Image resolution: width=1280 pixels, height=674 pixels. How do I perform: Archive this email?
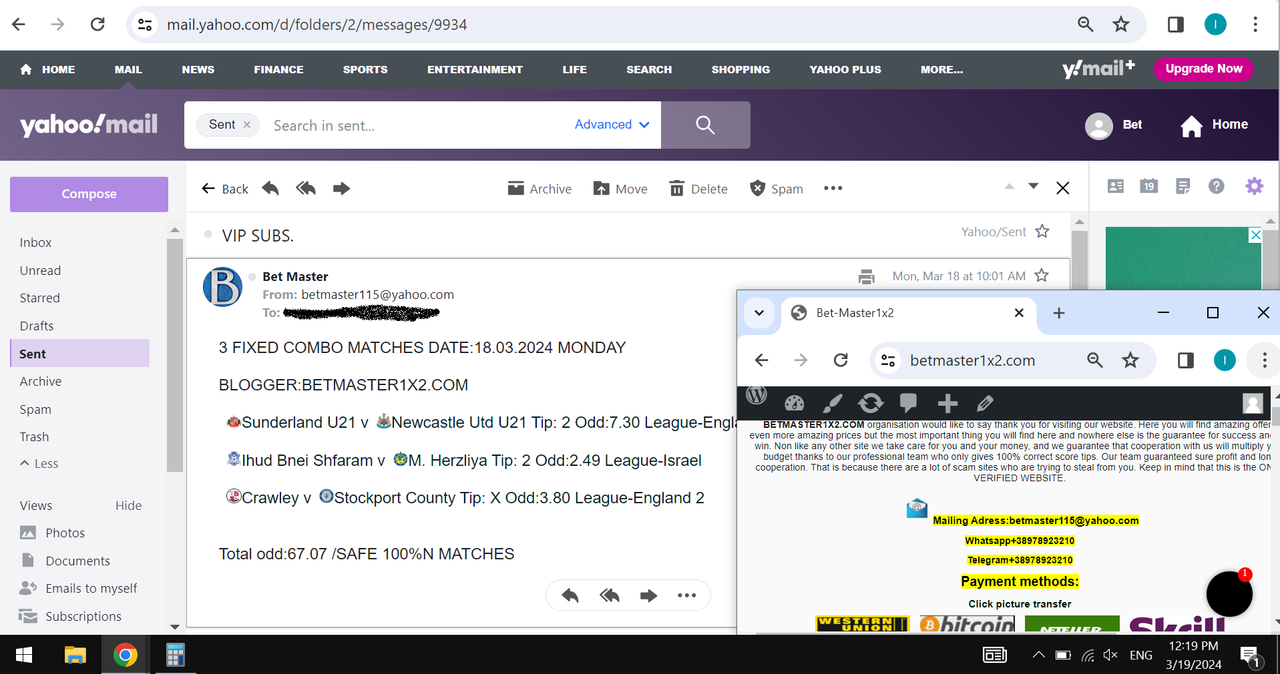pyautogui.click(x=539, y=188)
